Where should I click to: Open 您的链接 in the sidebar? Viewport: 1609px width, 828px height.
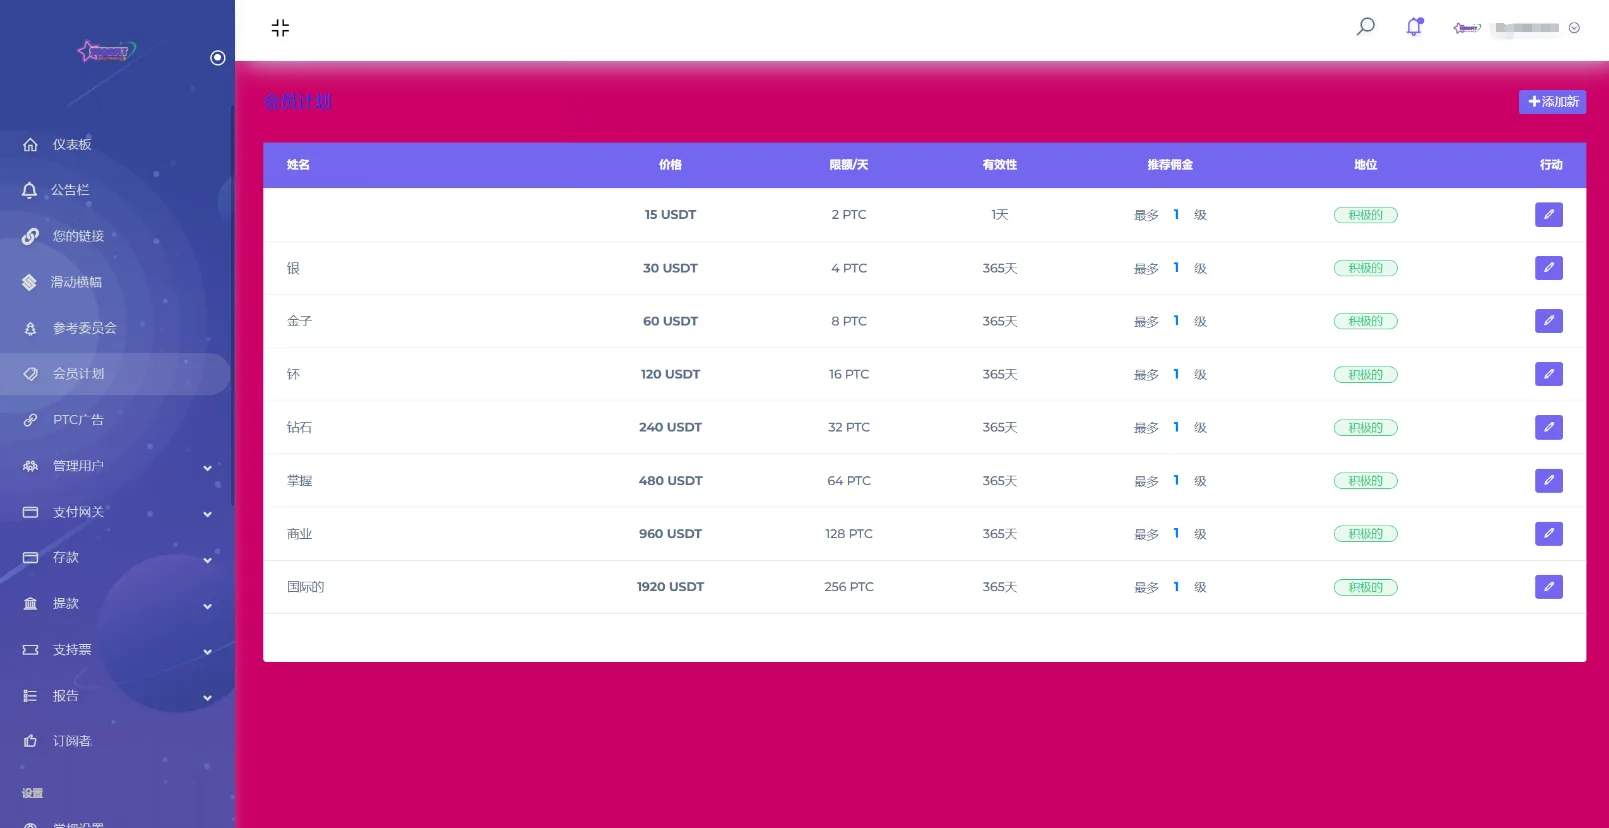click(x=78, y=236)
